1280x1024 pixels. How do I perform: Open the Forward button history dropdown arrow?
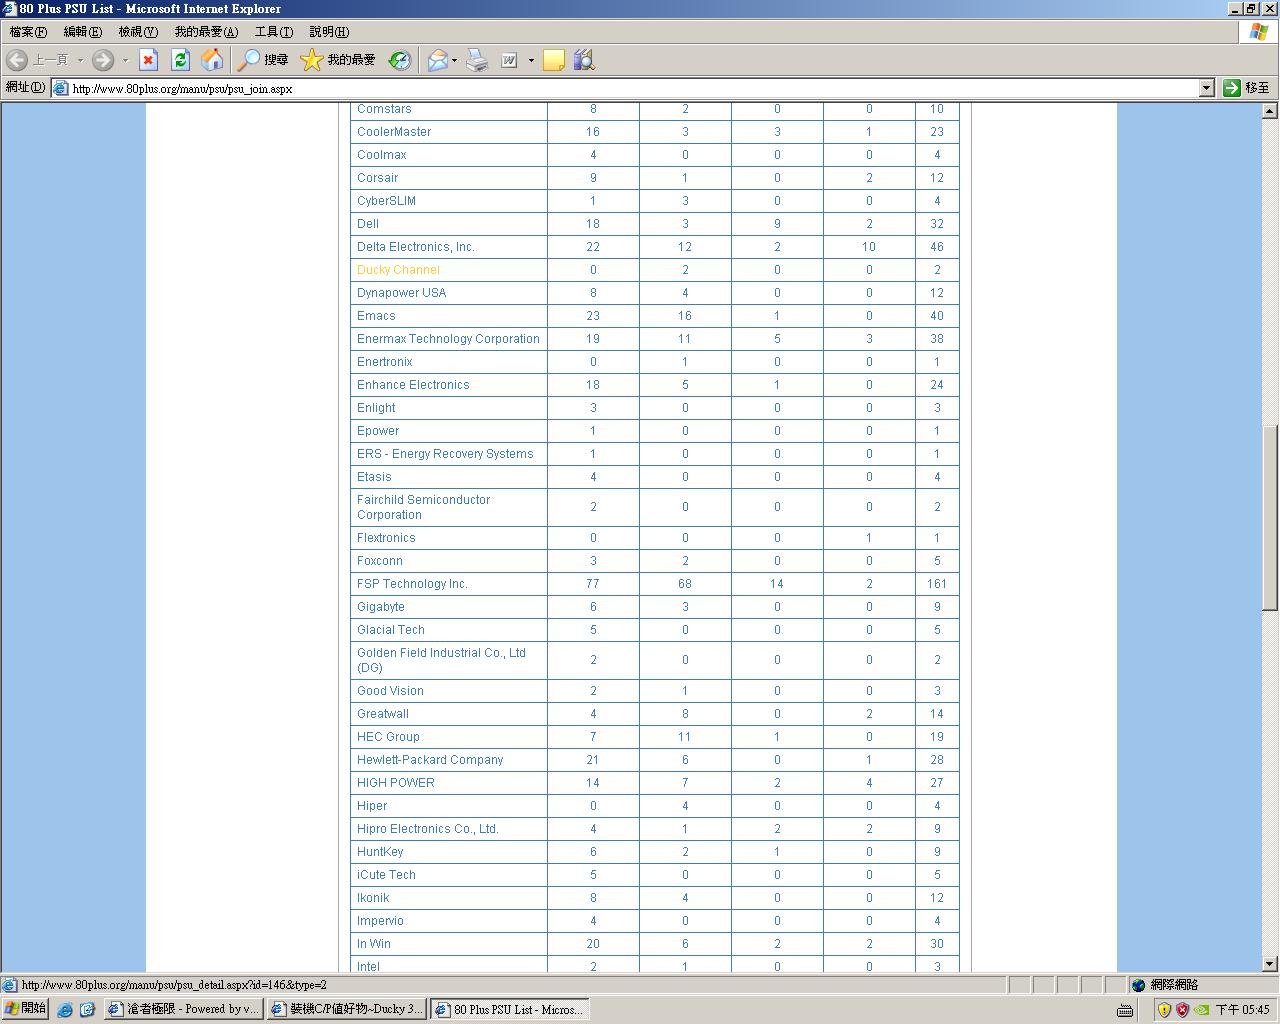click(125, 60)
